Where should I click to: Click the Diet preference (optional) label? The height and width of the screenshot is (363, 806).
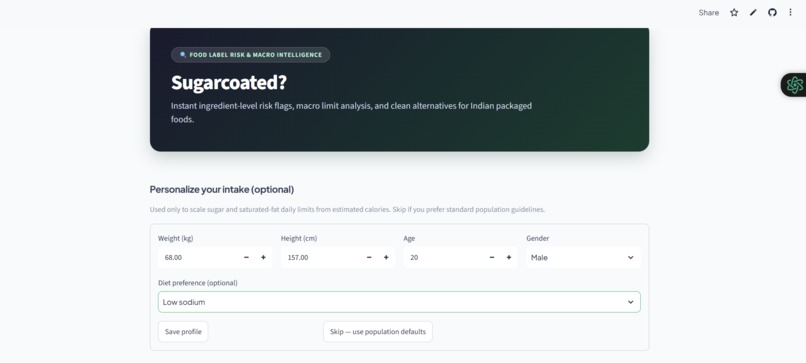198,283
